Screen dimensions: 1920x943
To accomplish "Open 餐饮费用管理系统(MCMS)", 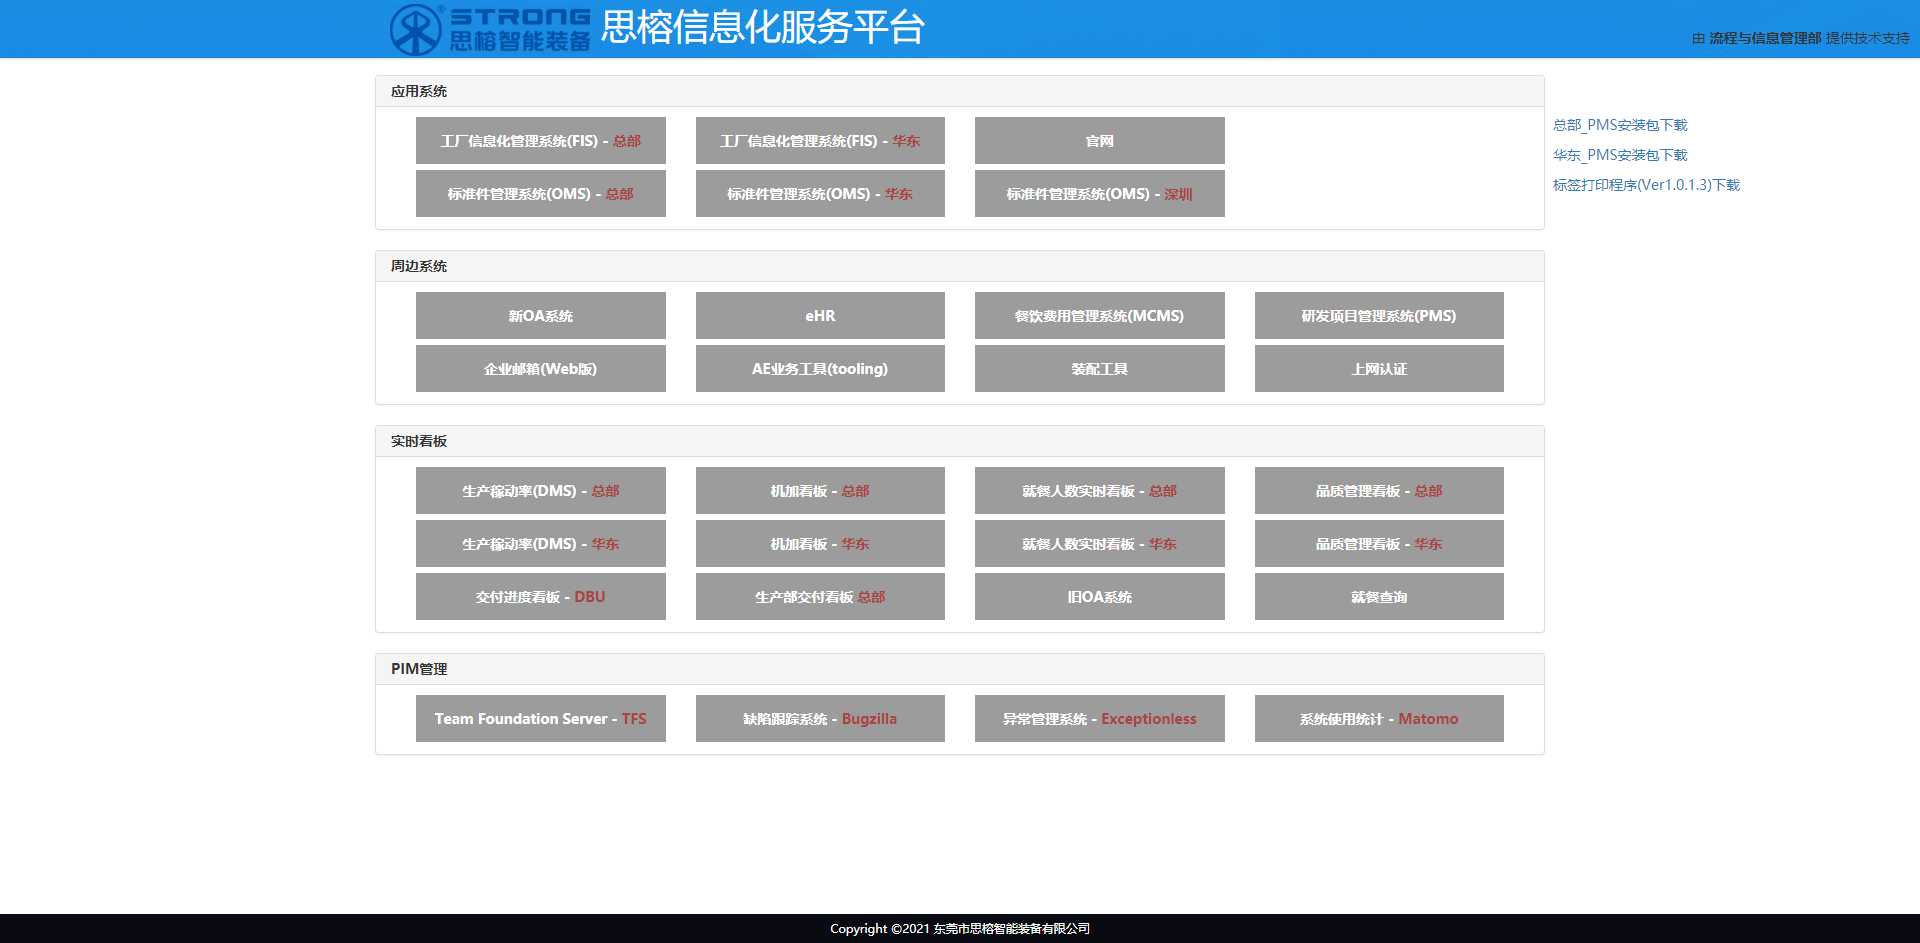I will click(x=1100, y=316).
